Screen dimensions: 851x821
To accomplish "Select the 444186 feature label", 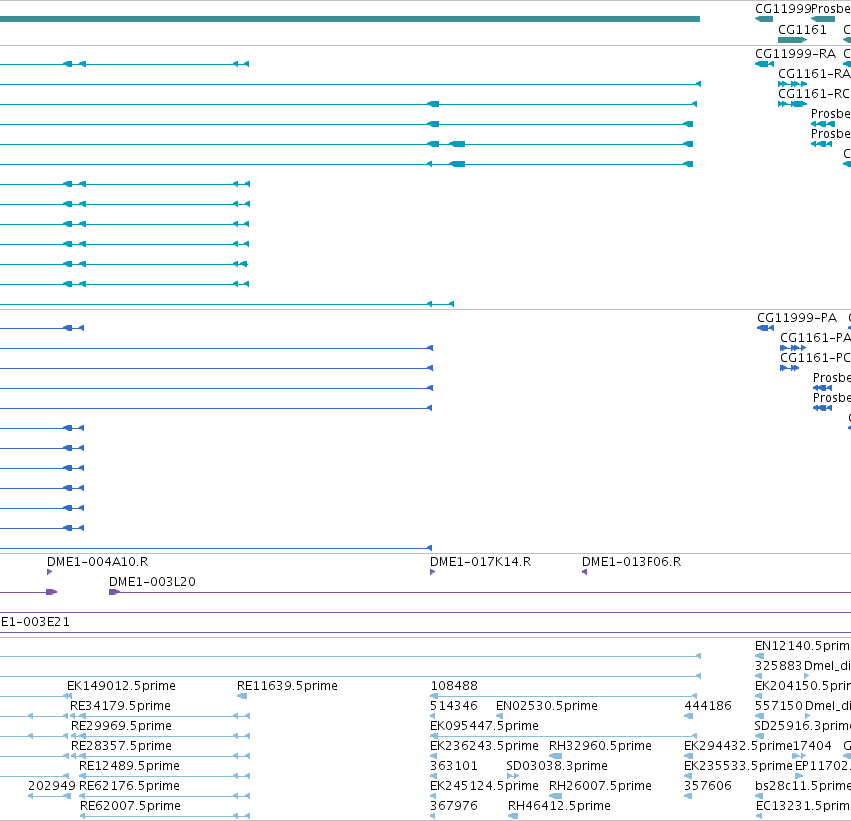I will [x=708, y=705].
